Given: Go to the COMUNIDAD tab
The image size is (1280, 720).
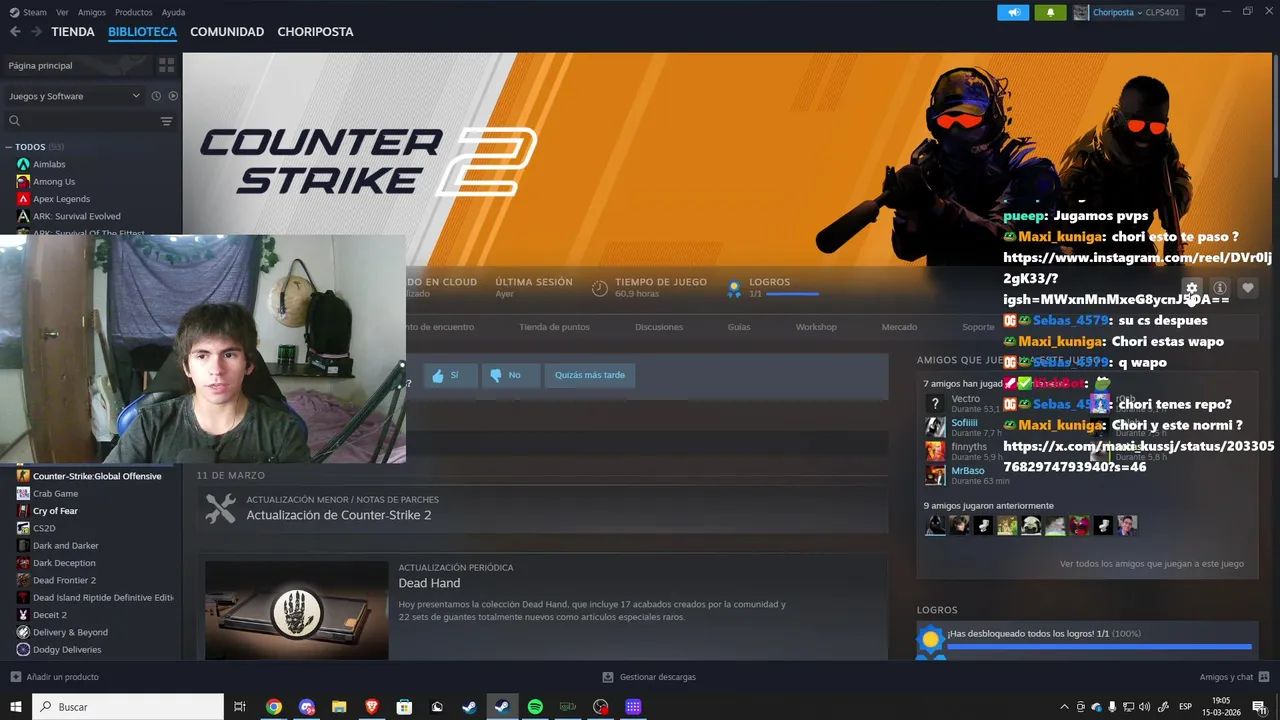Looking at the screenshot, I should click(227, 32).
